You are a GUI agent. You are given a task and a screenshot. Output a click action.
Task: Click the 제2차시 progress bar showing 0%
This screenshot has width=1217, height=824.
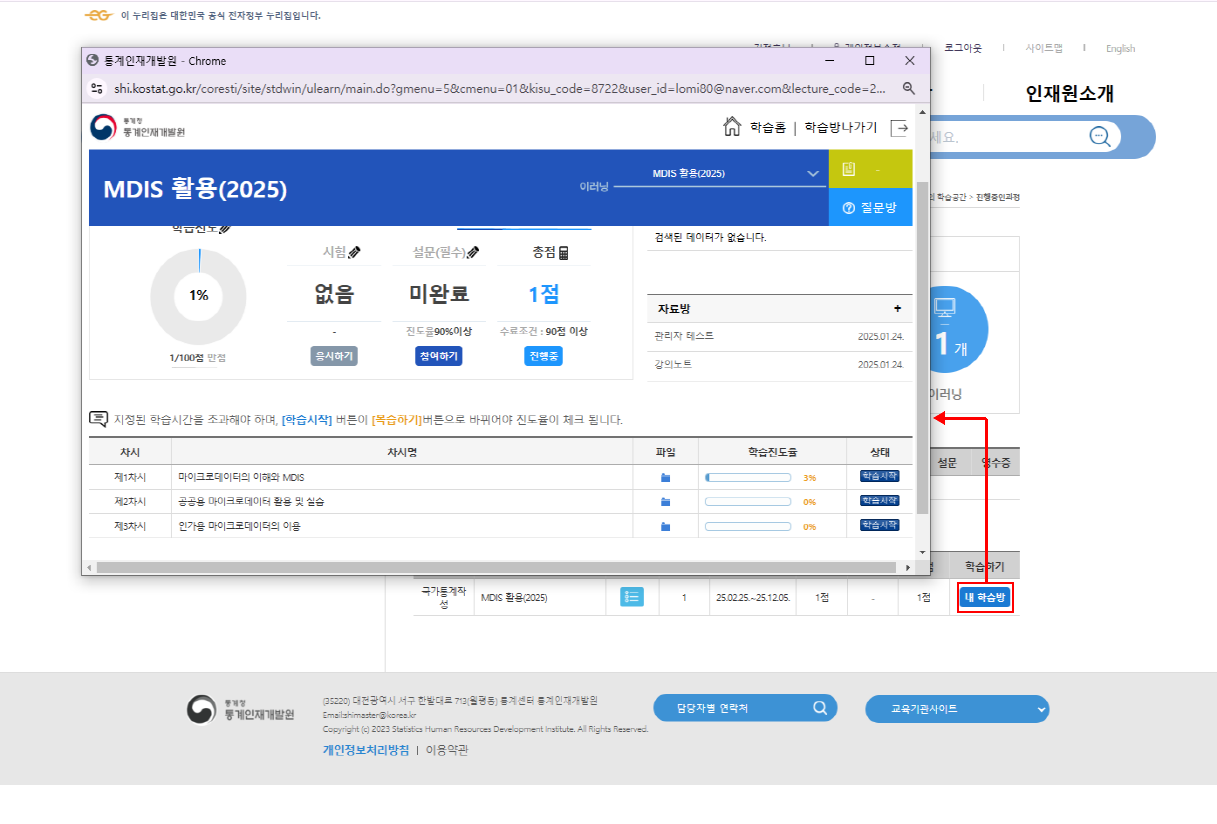pyautogui.click(x=748, y=502)
